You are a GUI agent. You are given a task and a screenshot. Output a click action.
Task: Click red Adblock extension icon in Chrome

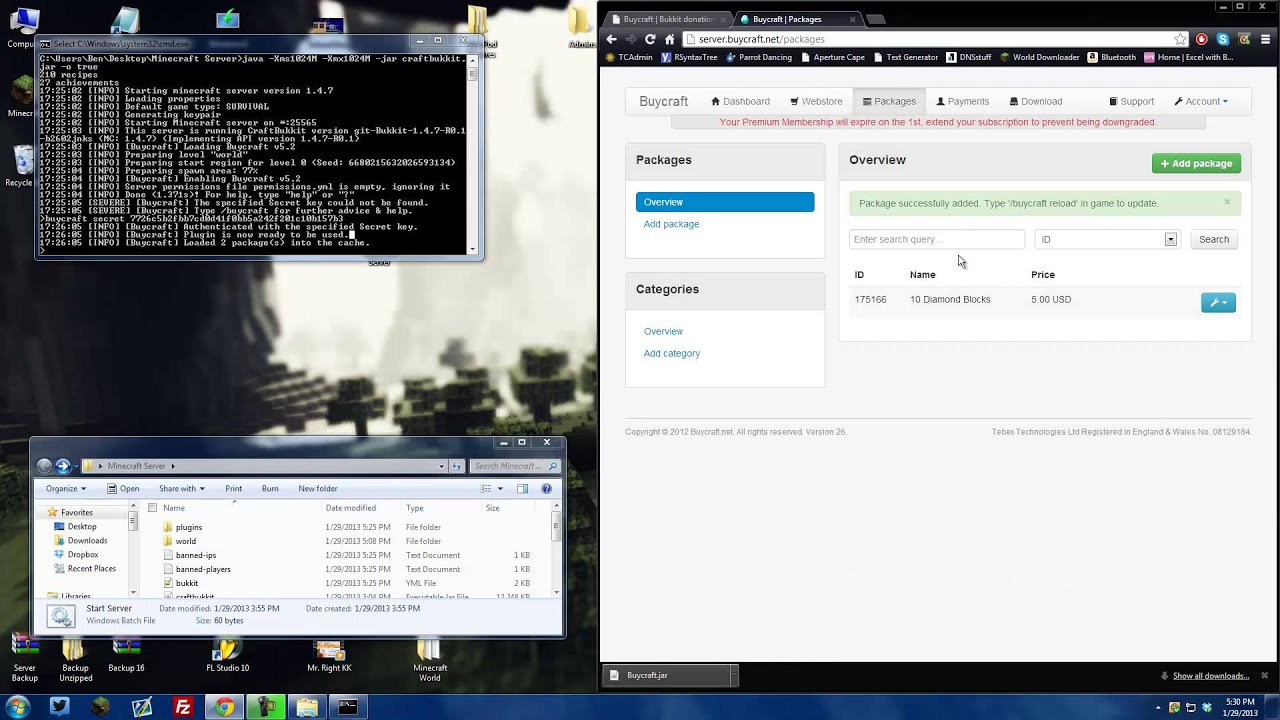(1202, 39)
